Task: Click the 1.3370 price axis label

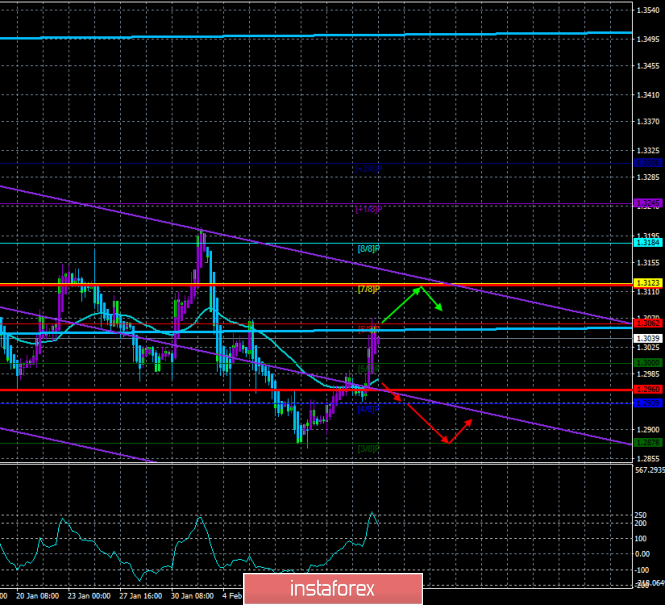Action: (648, 122)
